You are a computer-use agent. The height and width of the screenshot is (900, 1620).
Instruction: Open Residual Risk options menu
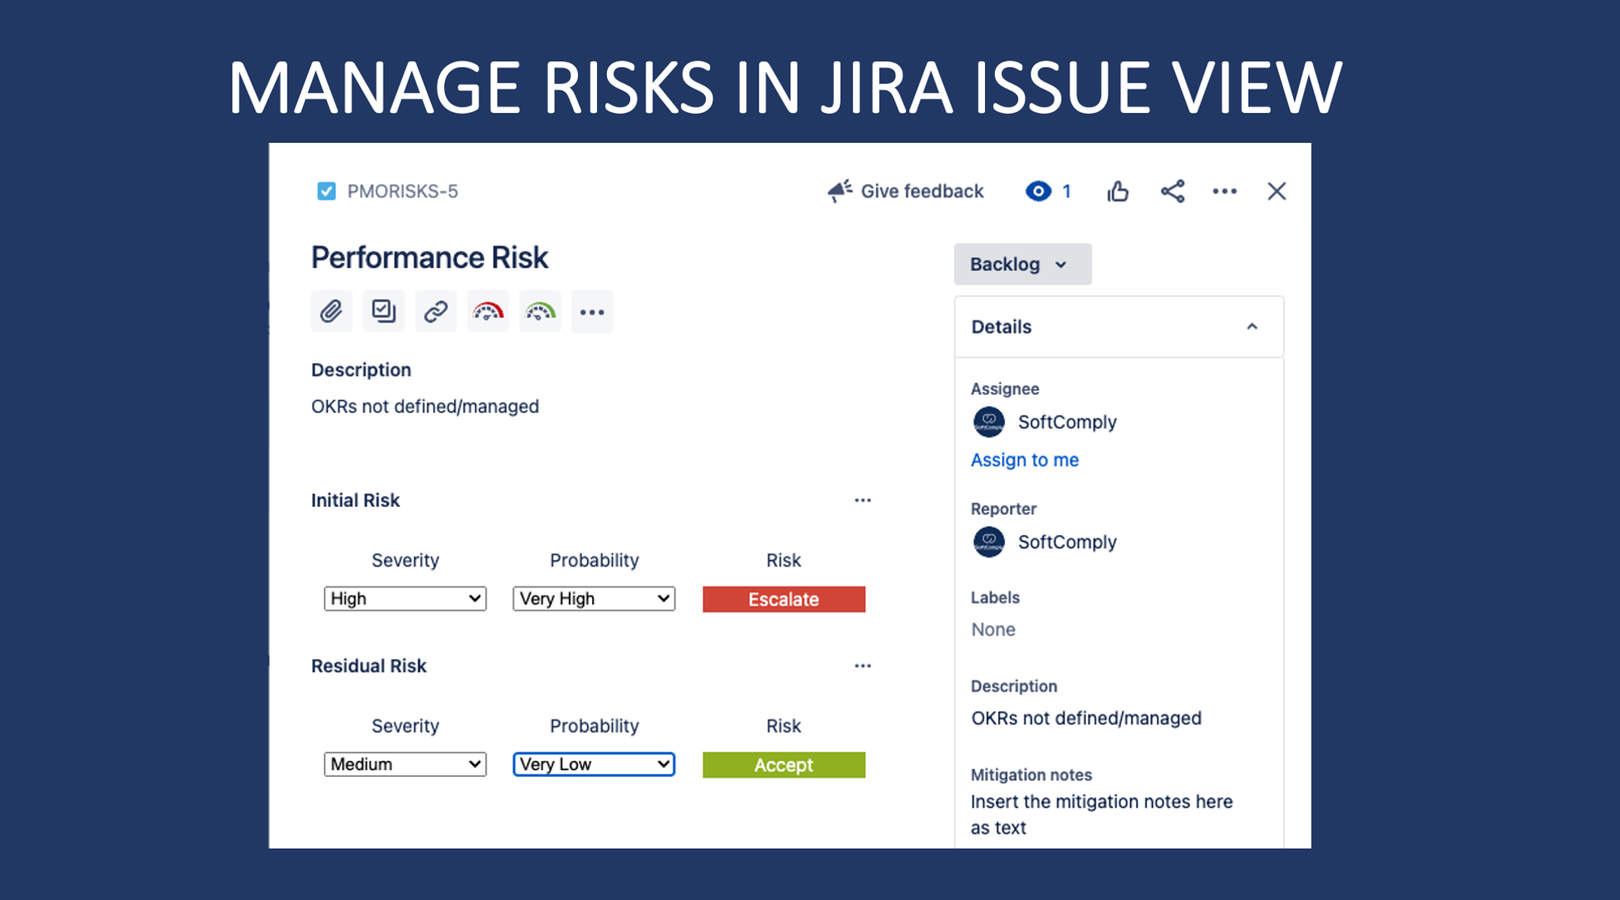(x=862, y=666)
